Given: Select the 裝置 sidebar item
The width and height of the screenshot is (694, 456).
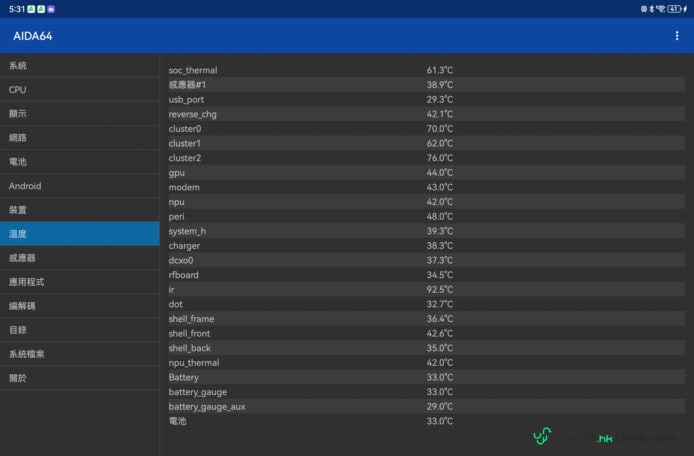Looking at the screenshot, I should click(79, 210).
